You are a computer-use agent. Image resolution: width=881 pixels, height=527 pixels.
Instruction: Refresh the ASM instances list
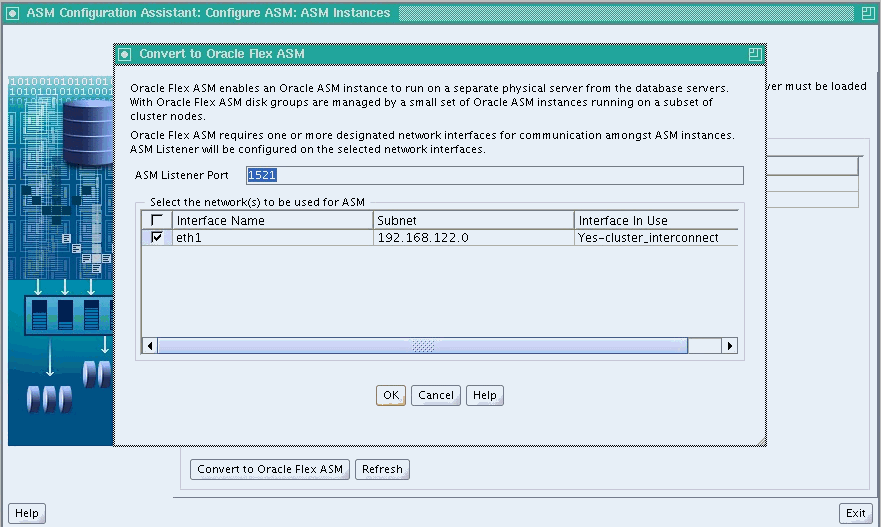382,469
